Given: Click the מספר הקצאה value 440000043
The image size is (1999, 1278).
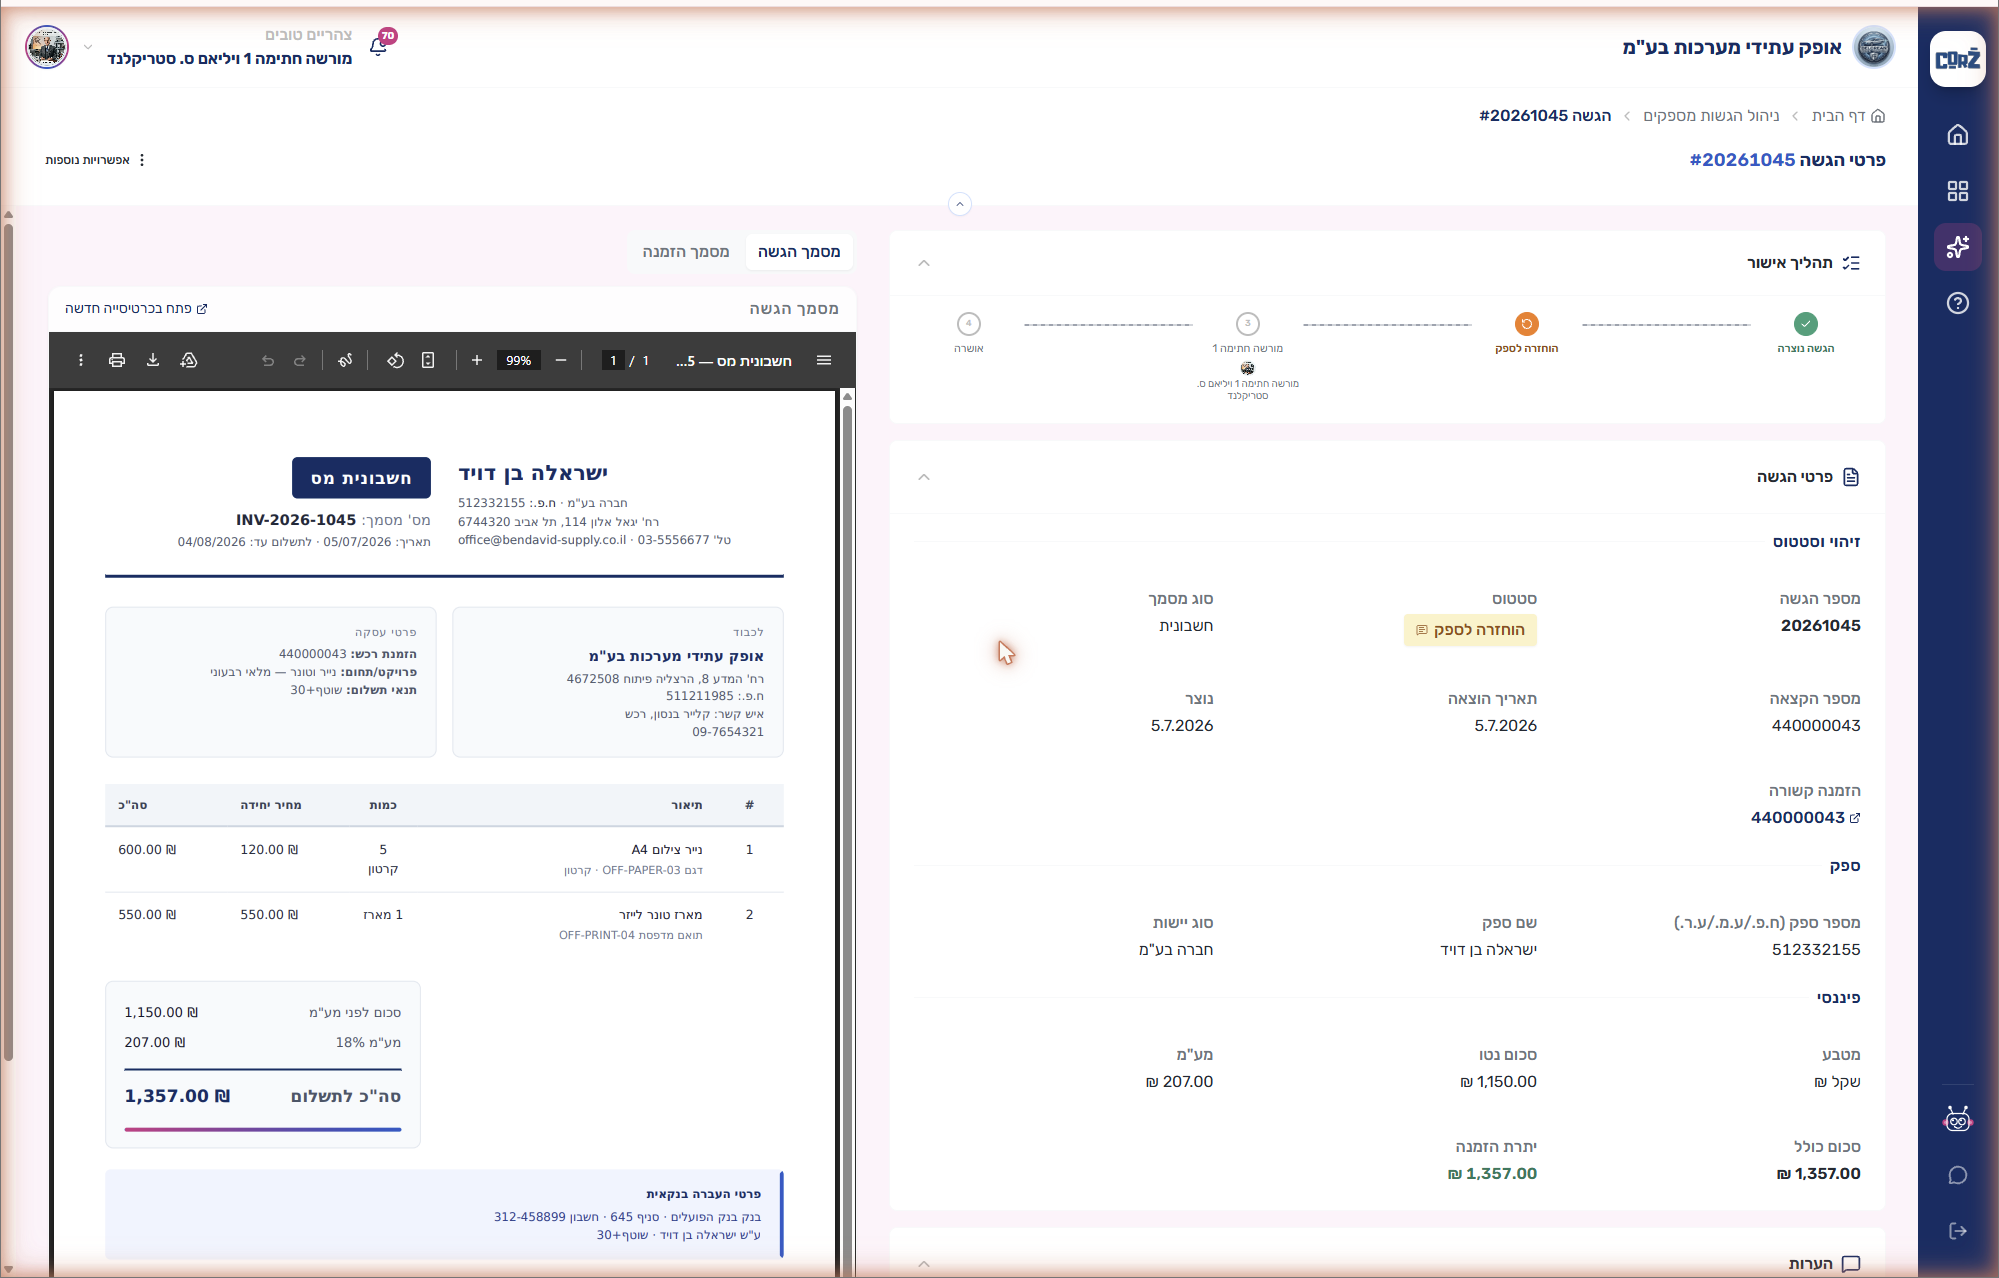Looking at the screenshot, I should coord(1816,726).
